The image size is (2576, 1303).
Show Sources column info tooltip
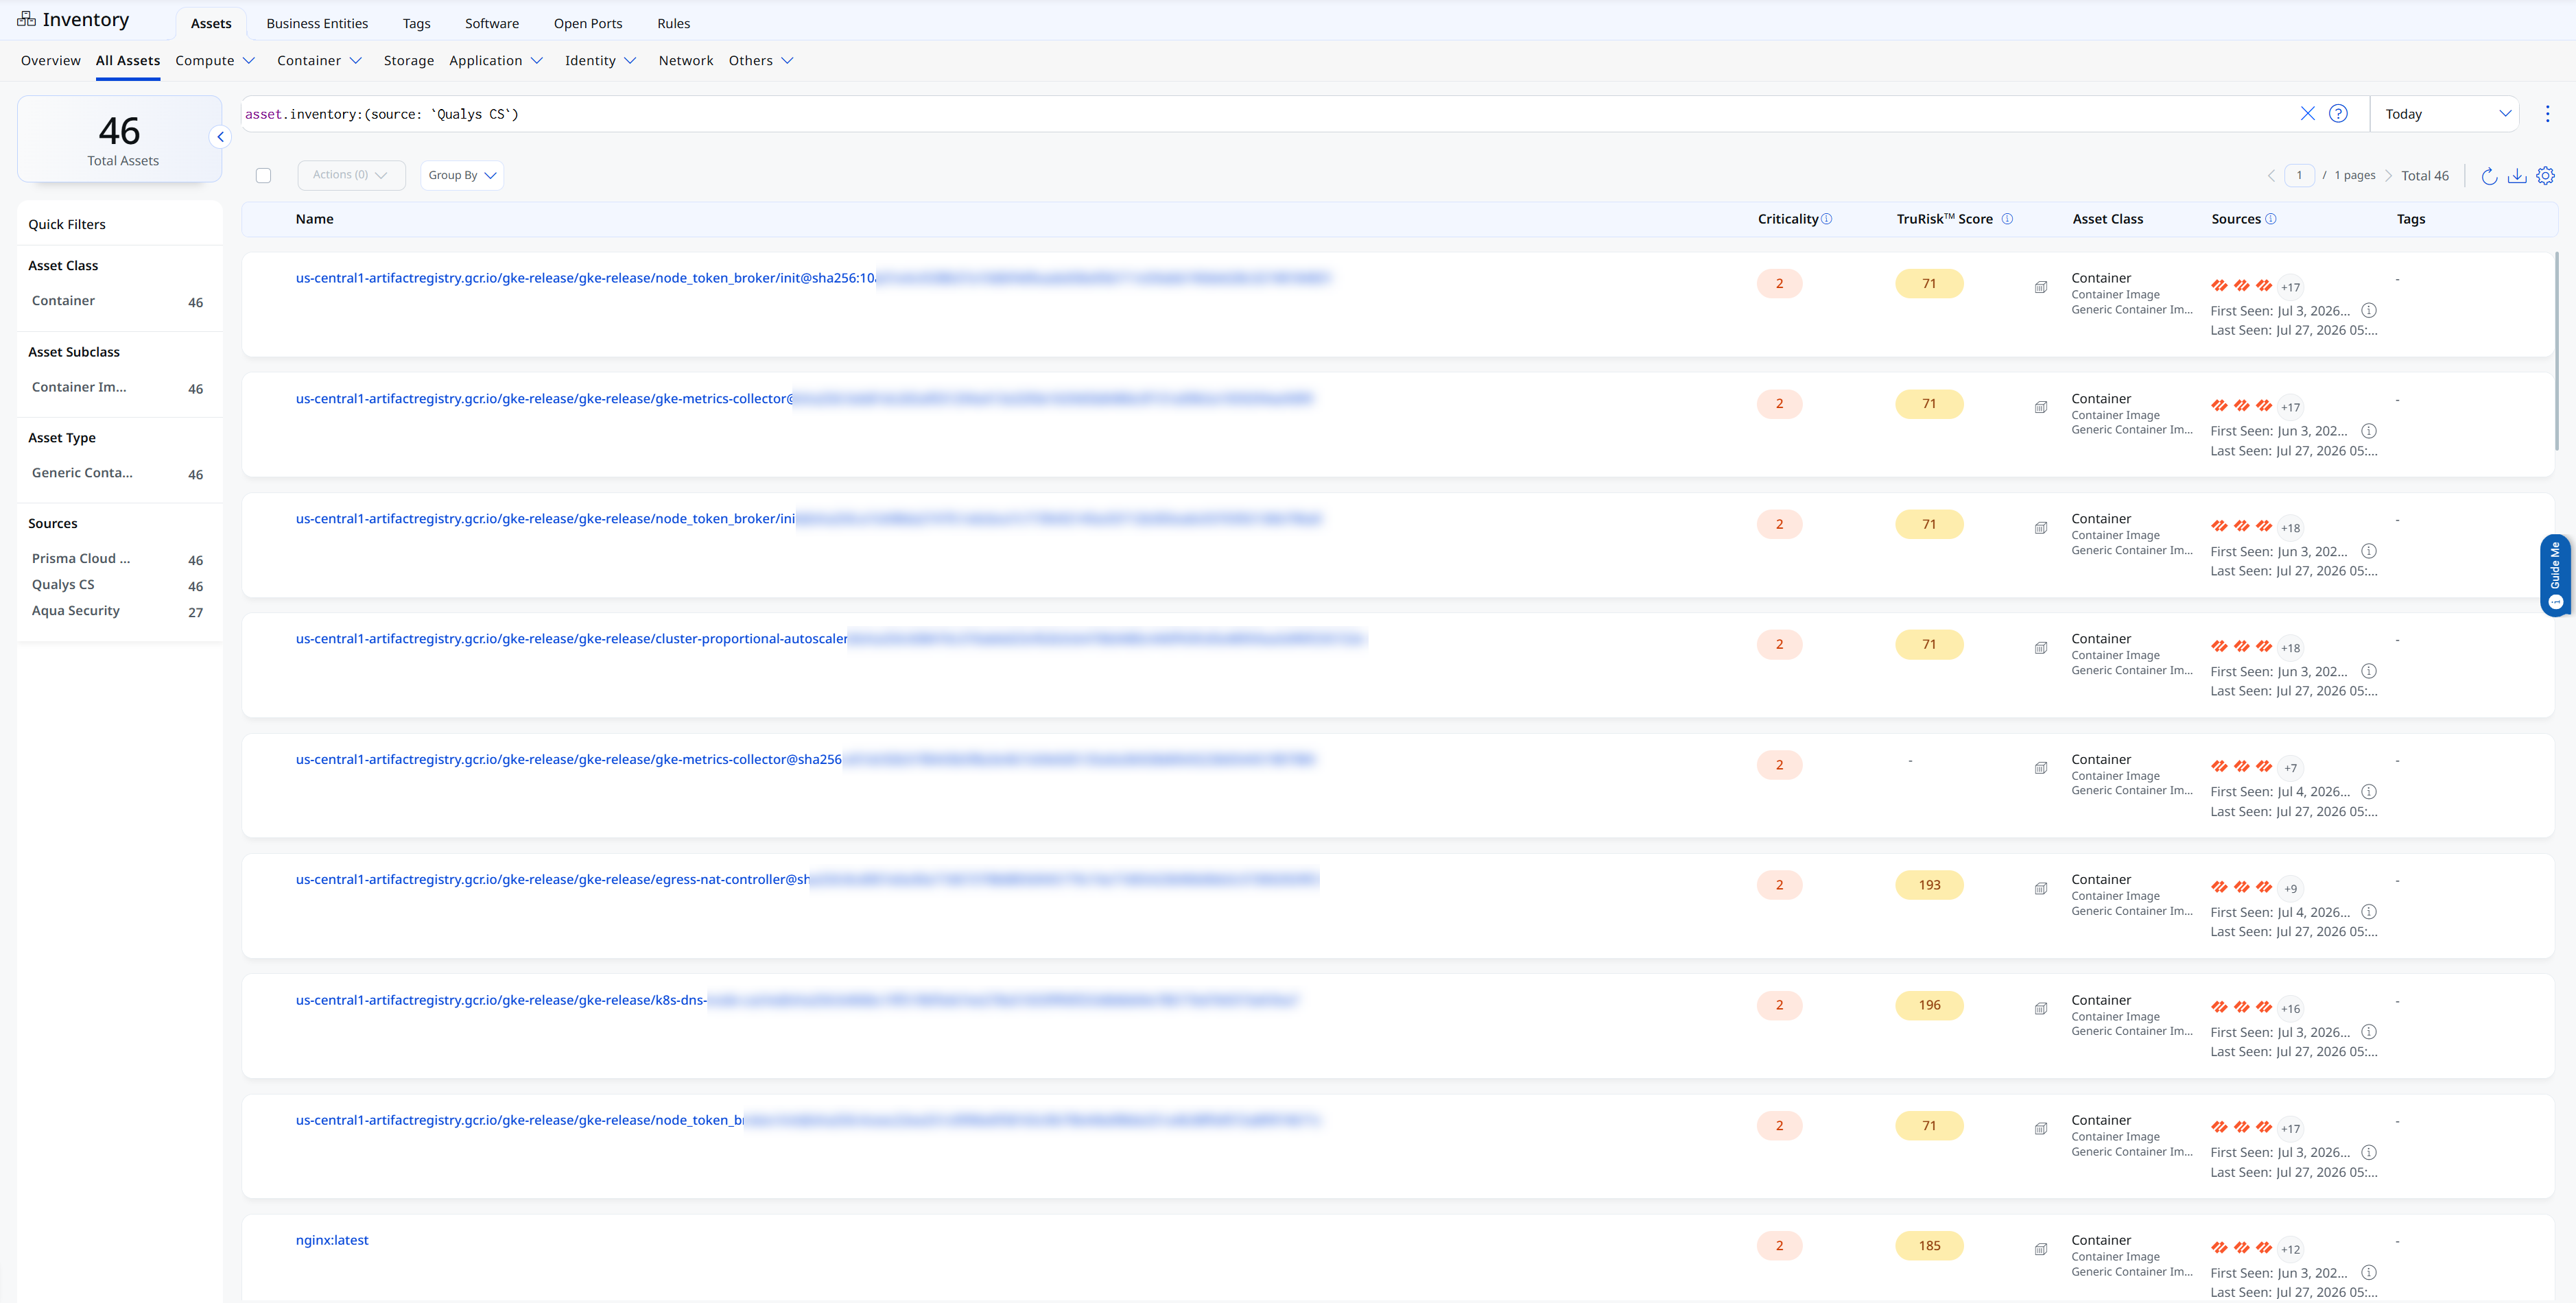coord(2270,219)
